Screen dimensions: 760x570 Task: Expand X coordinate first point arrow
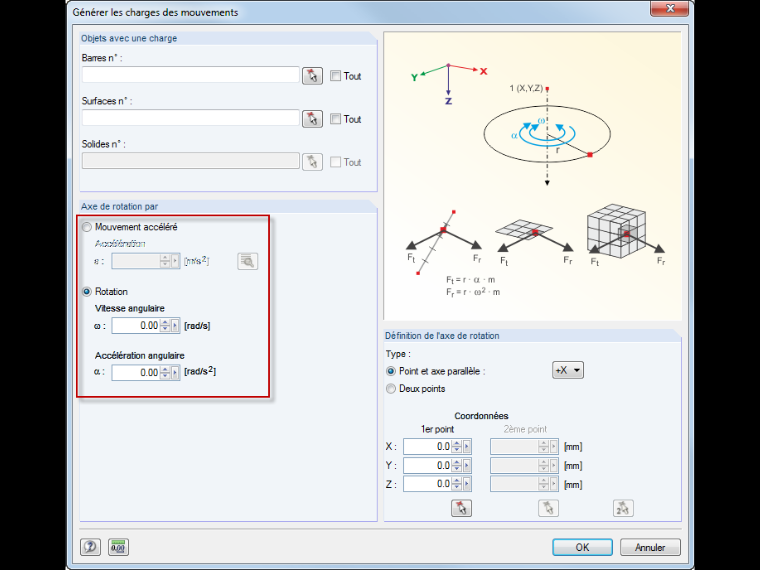467,446
